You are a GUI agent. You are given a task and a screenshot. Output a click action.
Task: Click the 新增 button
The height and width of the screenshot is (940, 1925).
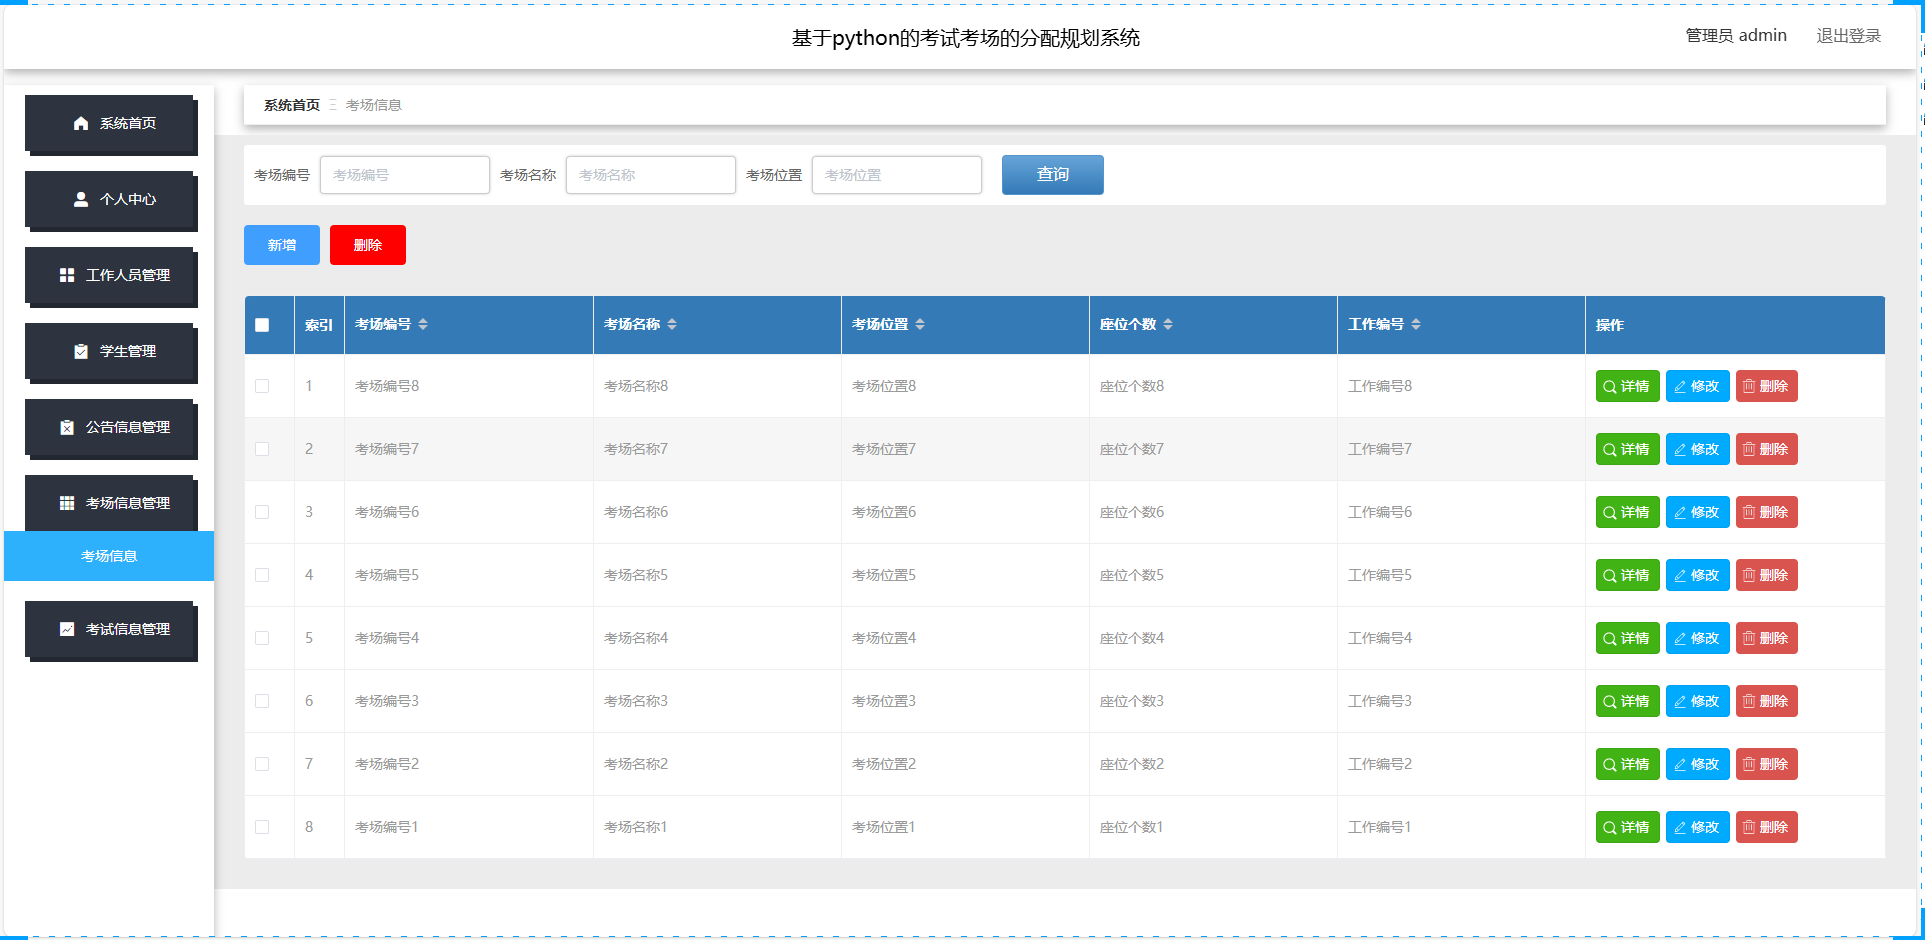pos(282,245)
